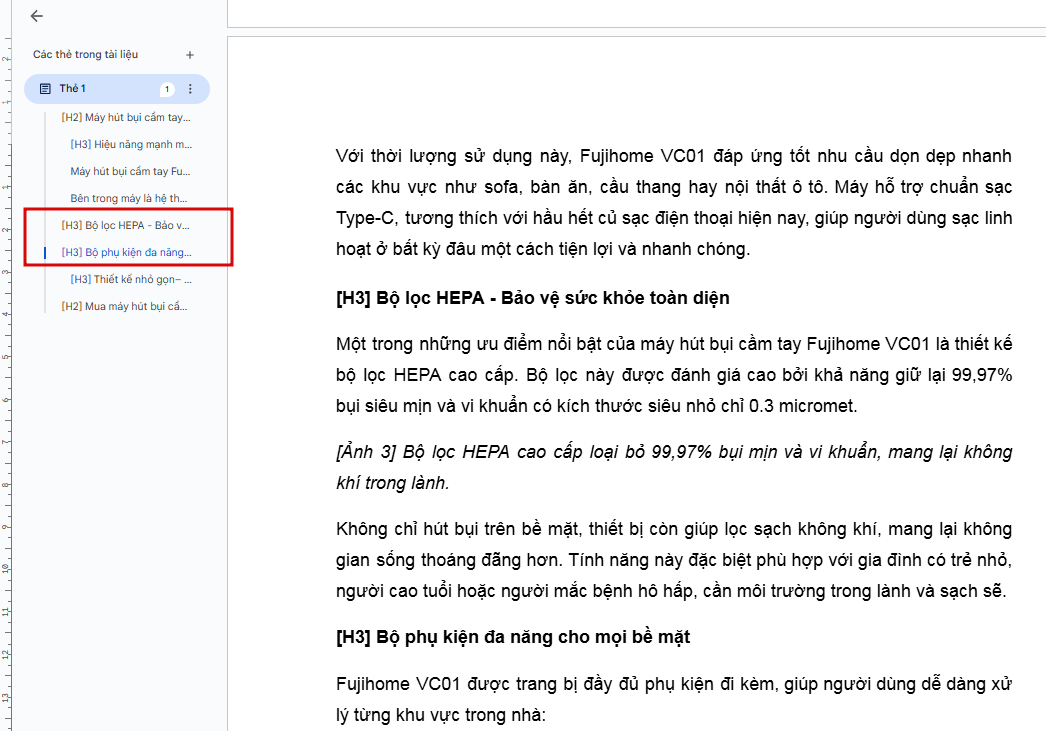This screenshot has height=731, width=1046.
Task: Open outline item Máy hút bụi cầm tay Fu...
Action: click(130, 171)
